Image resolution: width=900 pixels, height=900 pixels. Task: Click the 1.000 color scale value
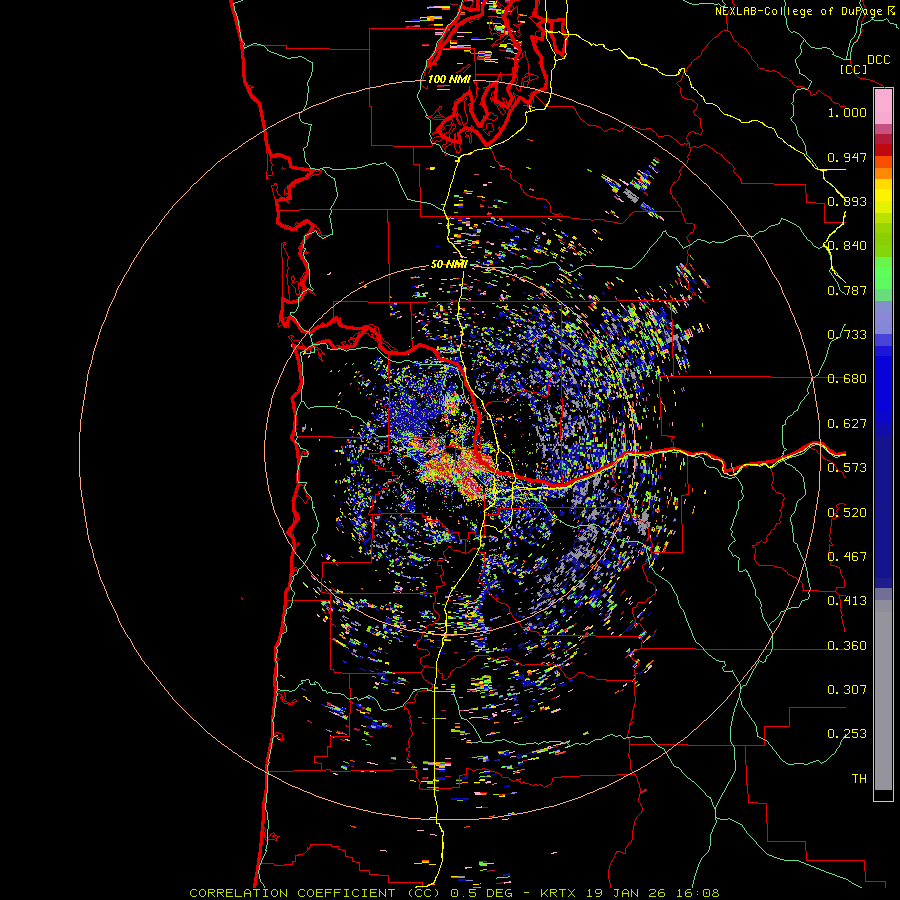coord(847,112)
